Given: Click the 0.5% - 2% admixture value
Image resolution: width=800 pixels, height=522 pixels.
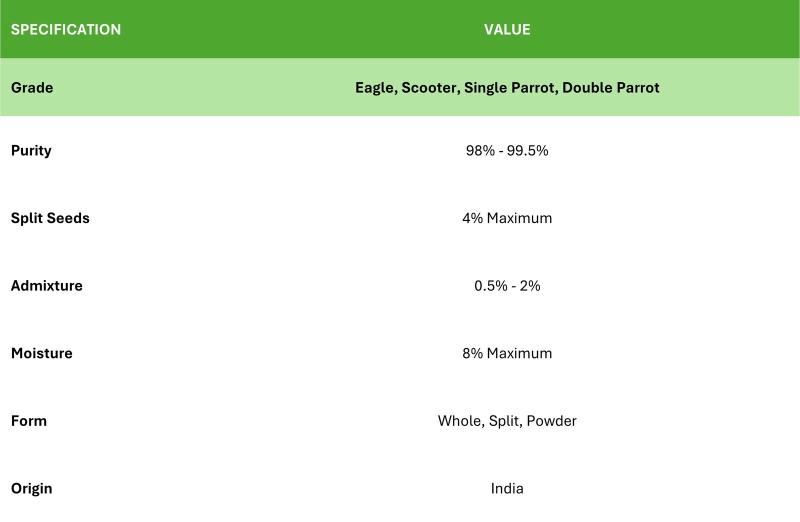Looking at the screenshot, I should [x=507, y=286].
